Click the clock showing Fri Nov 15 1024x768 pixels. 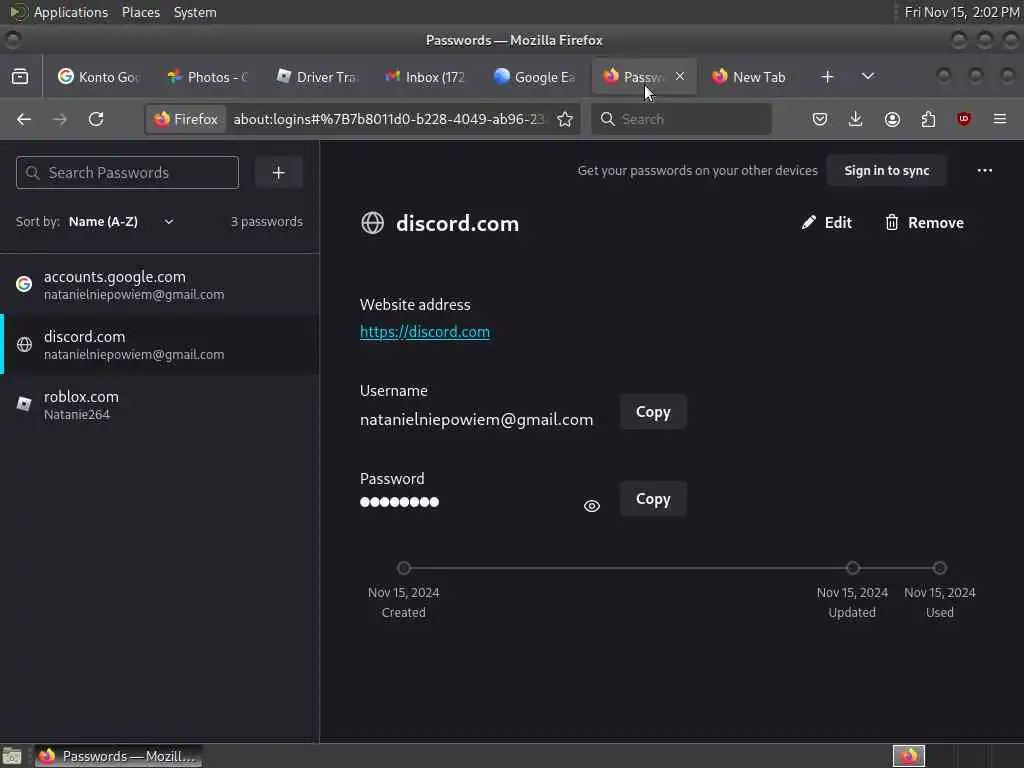click(962, 12)
